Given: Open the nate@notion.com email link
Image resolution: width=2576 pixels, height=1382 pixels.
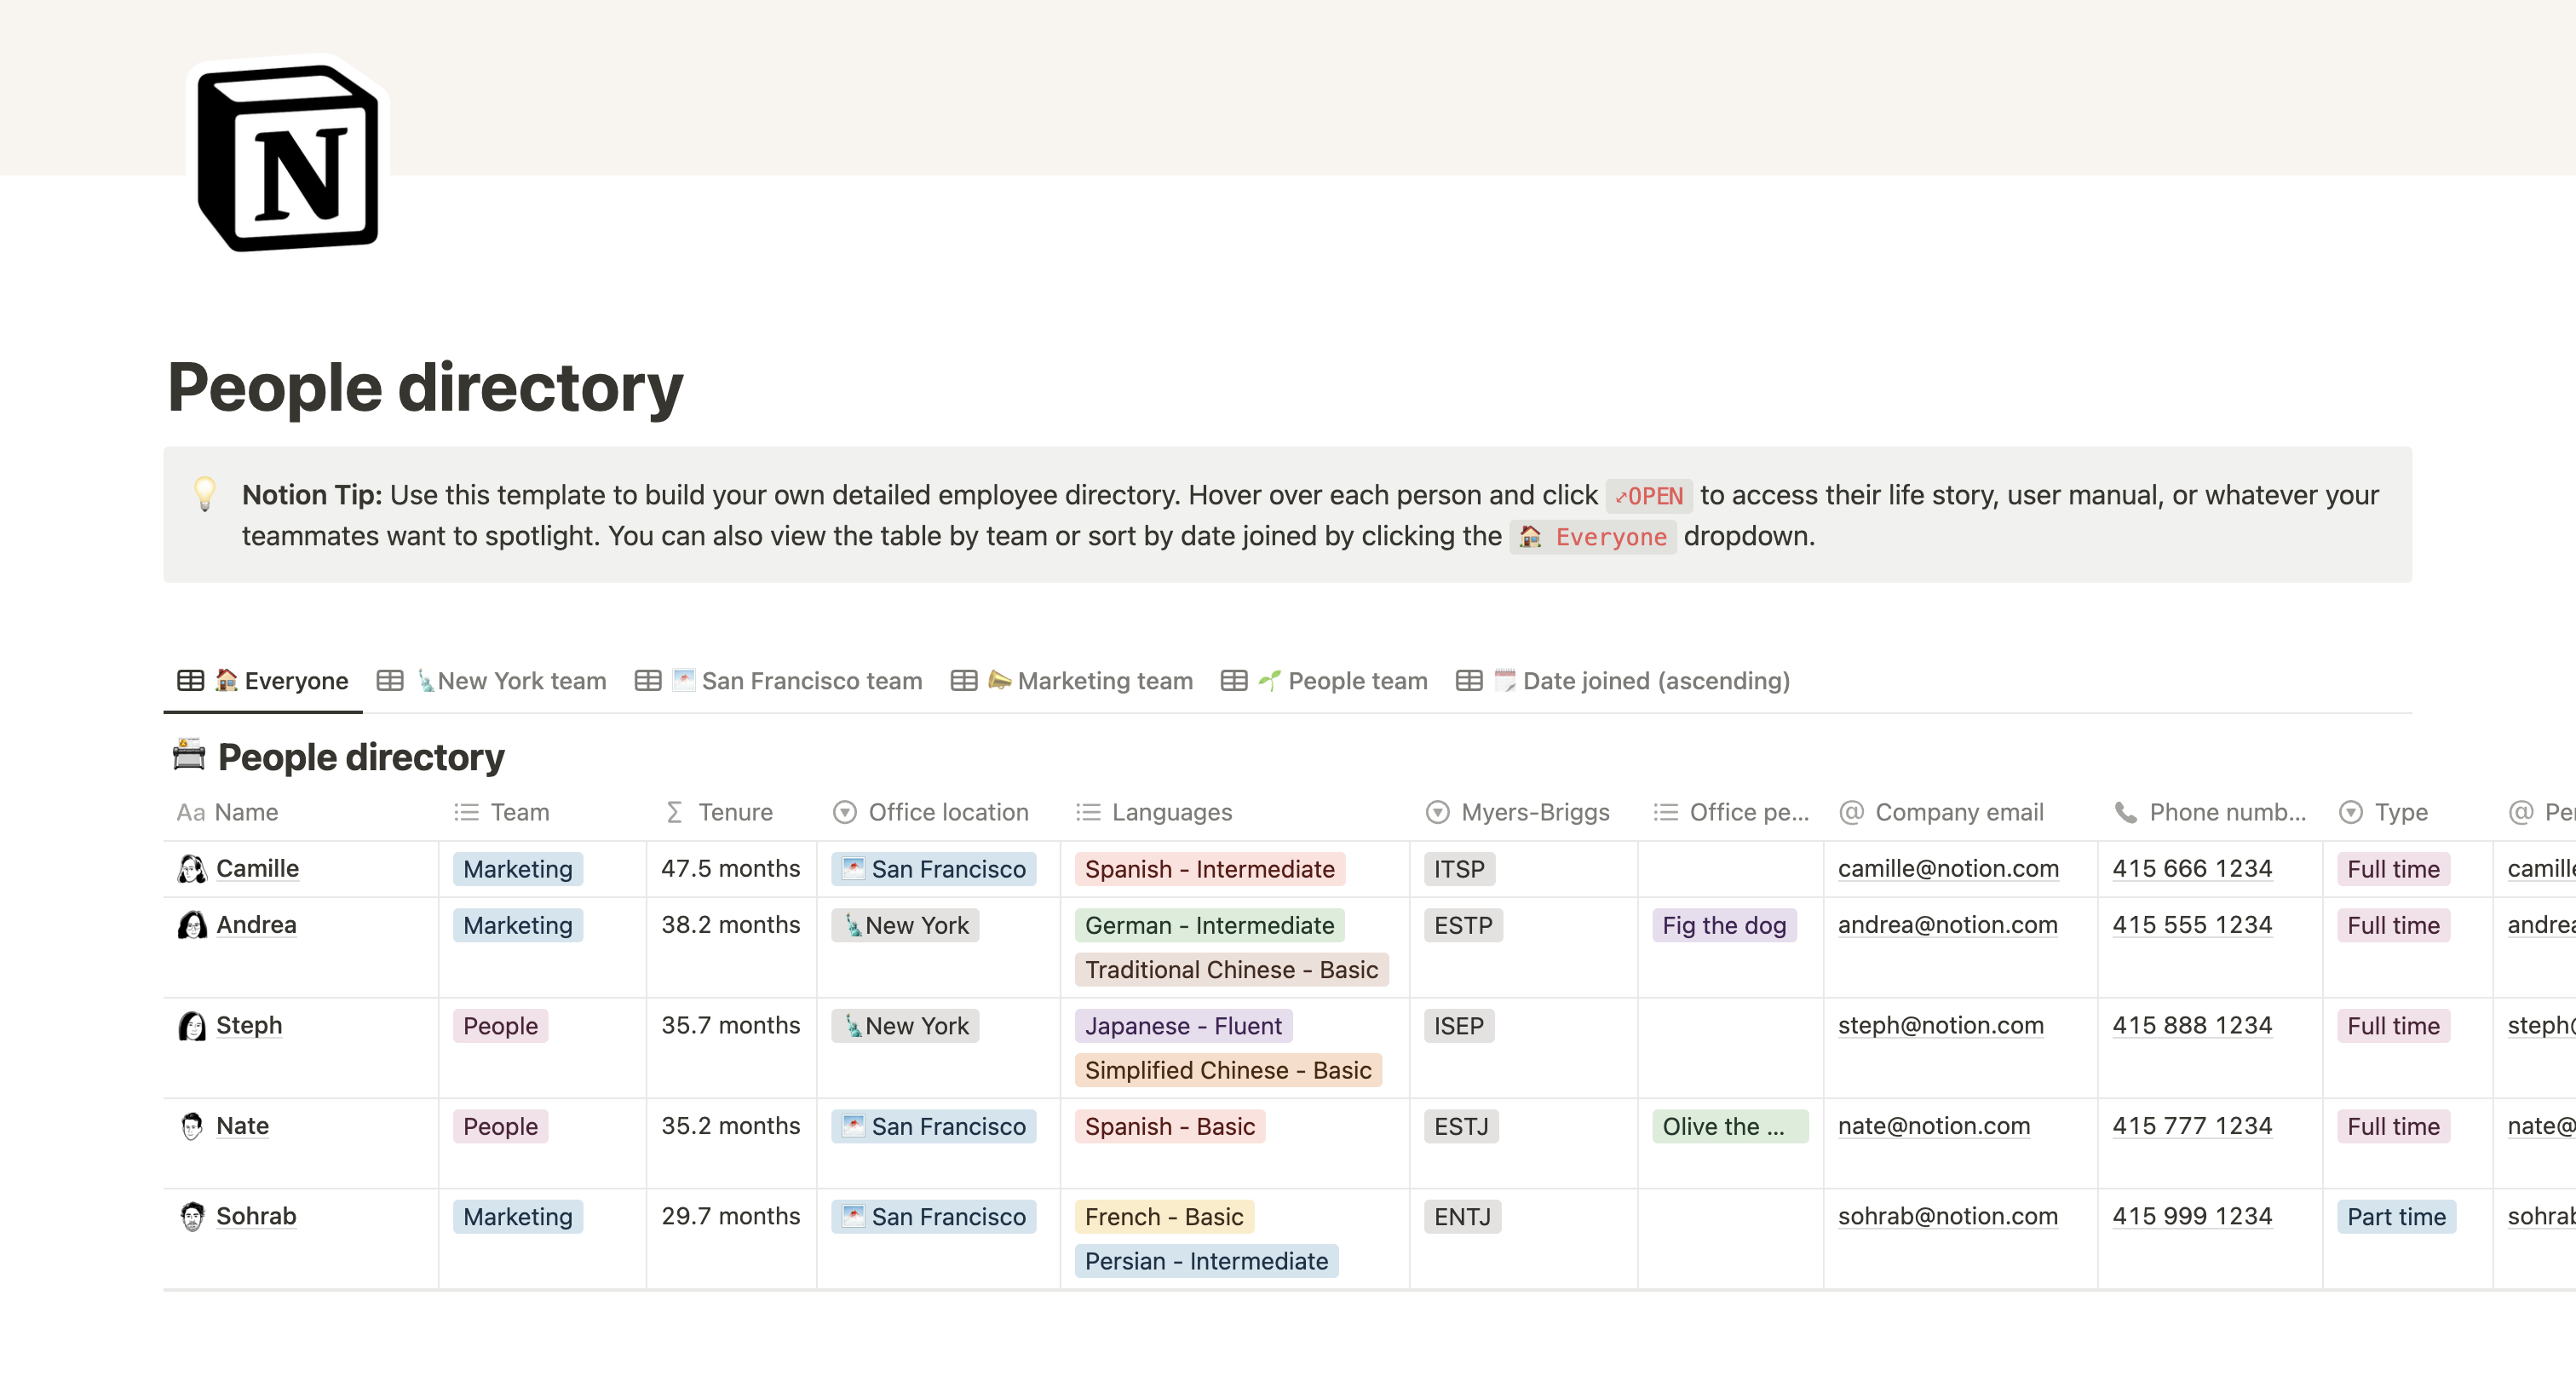Looking at the screenshot, I should tap(1933, 1126).
